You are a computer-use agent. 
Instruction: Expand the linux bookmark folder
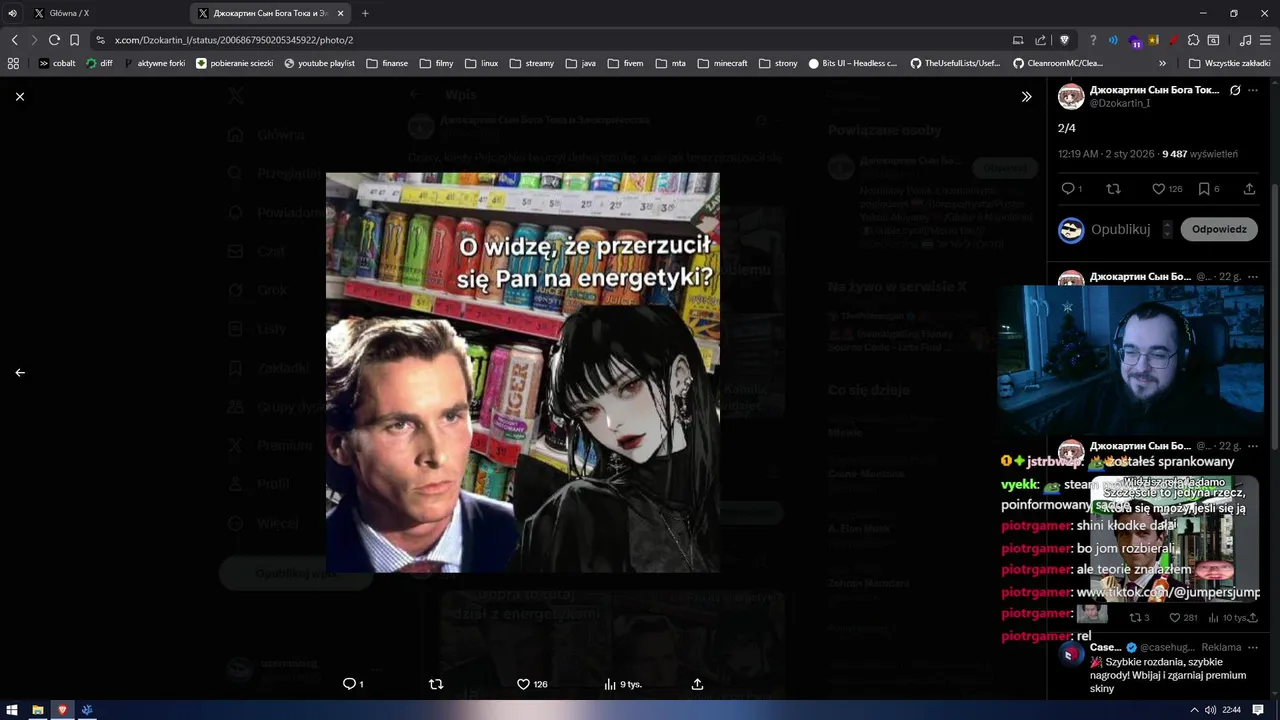point(481,63)
